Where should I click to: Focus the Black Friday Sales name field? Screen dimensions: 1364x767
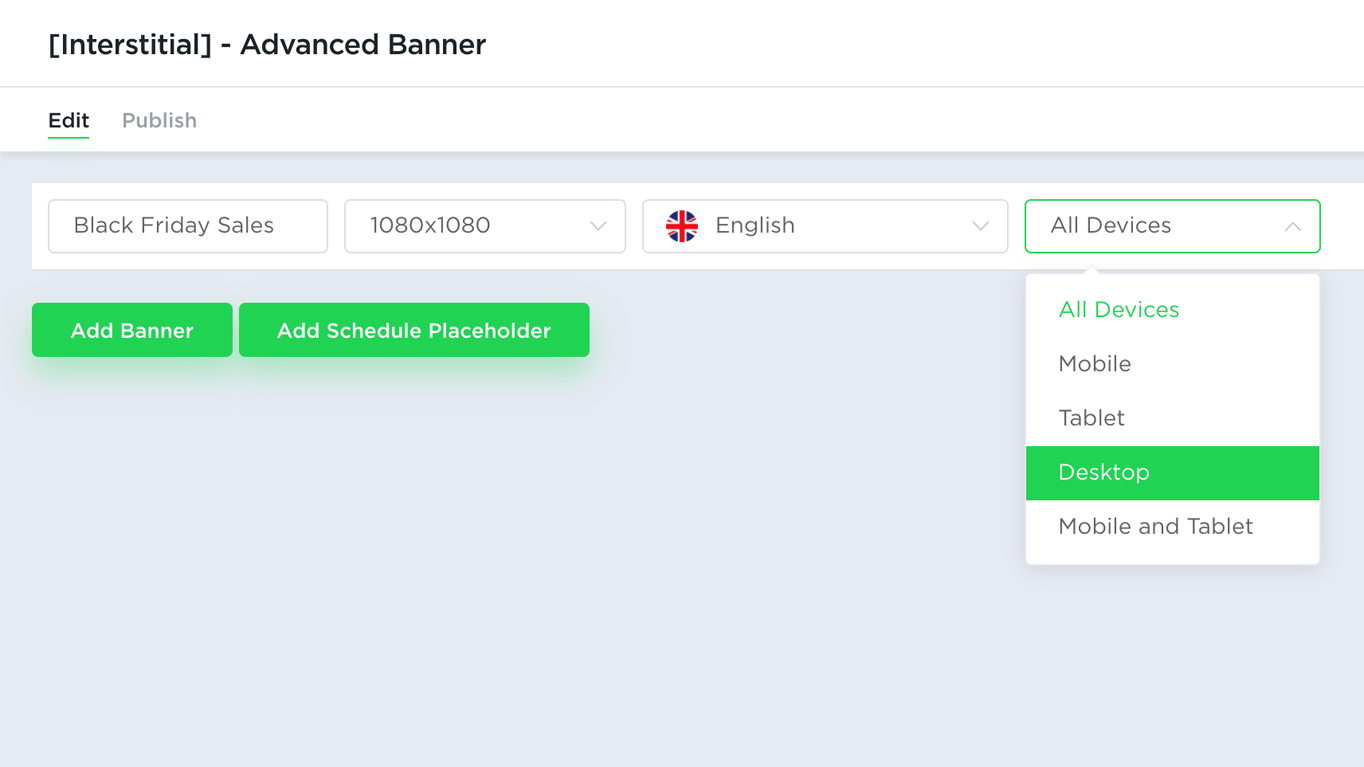pyautogui.click(x=188, y=226)
